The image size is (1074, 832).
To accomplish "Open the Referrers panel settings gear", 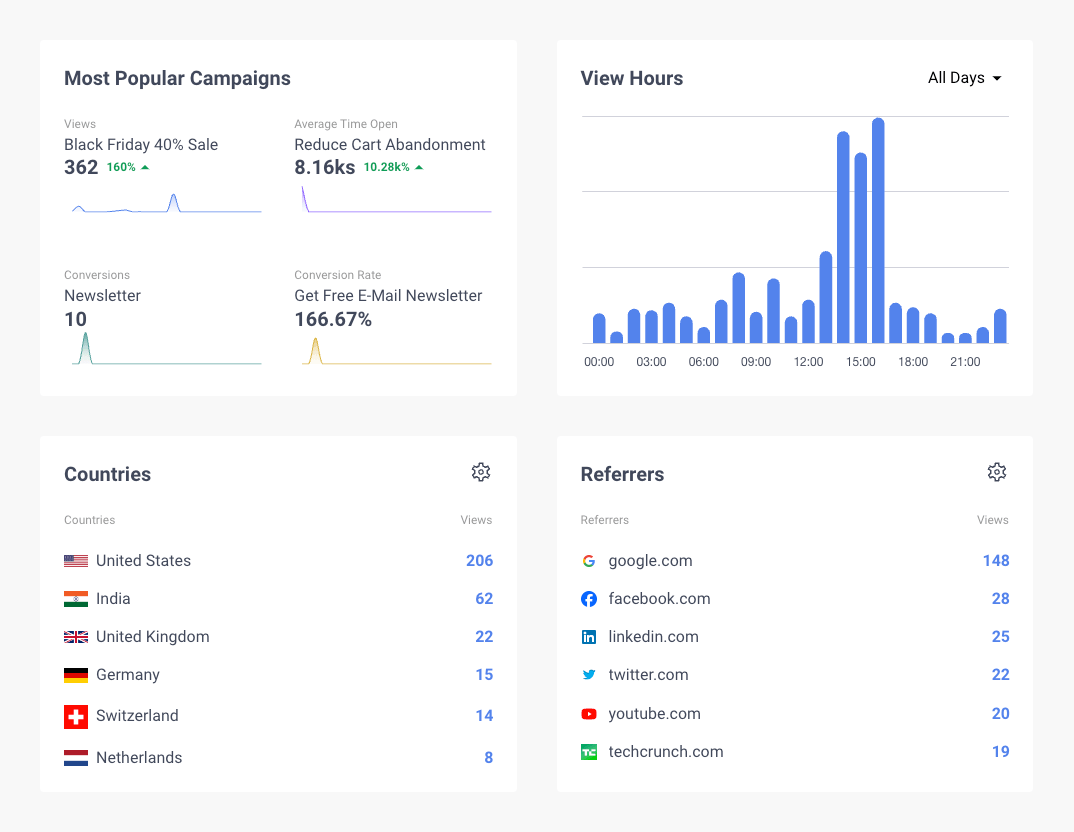I will pyautogui.click(x=997, y=472).
